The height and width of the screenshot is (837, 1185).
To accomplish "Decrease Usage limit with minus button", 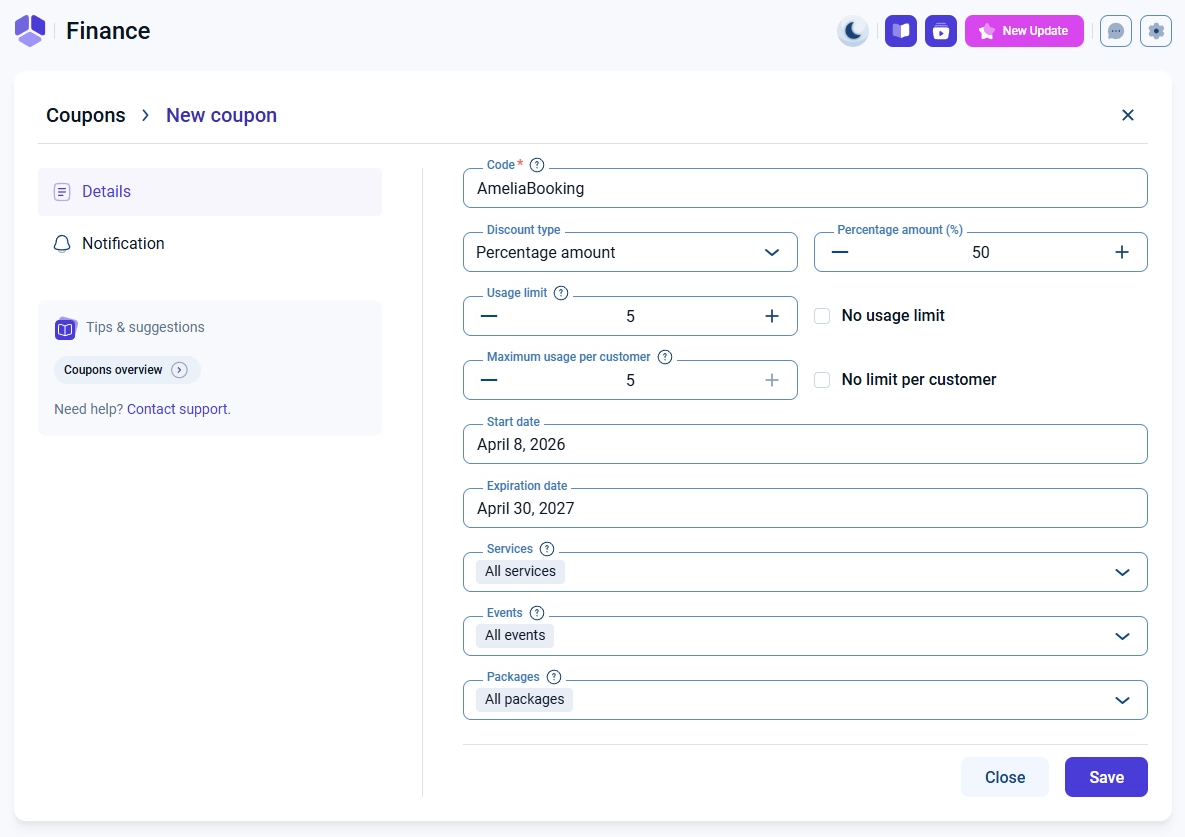I will pos(489,316).
